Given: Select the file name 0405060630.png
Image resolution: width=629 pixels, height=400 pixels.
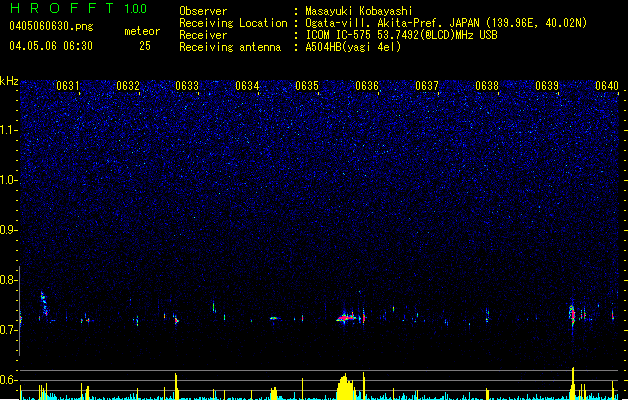Looking at the screenshot, I should click(51, 26).
